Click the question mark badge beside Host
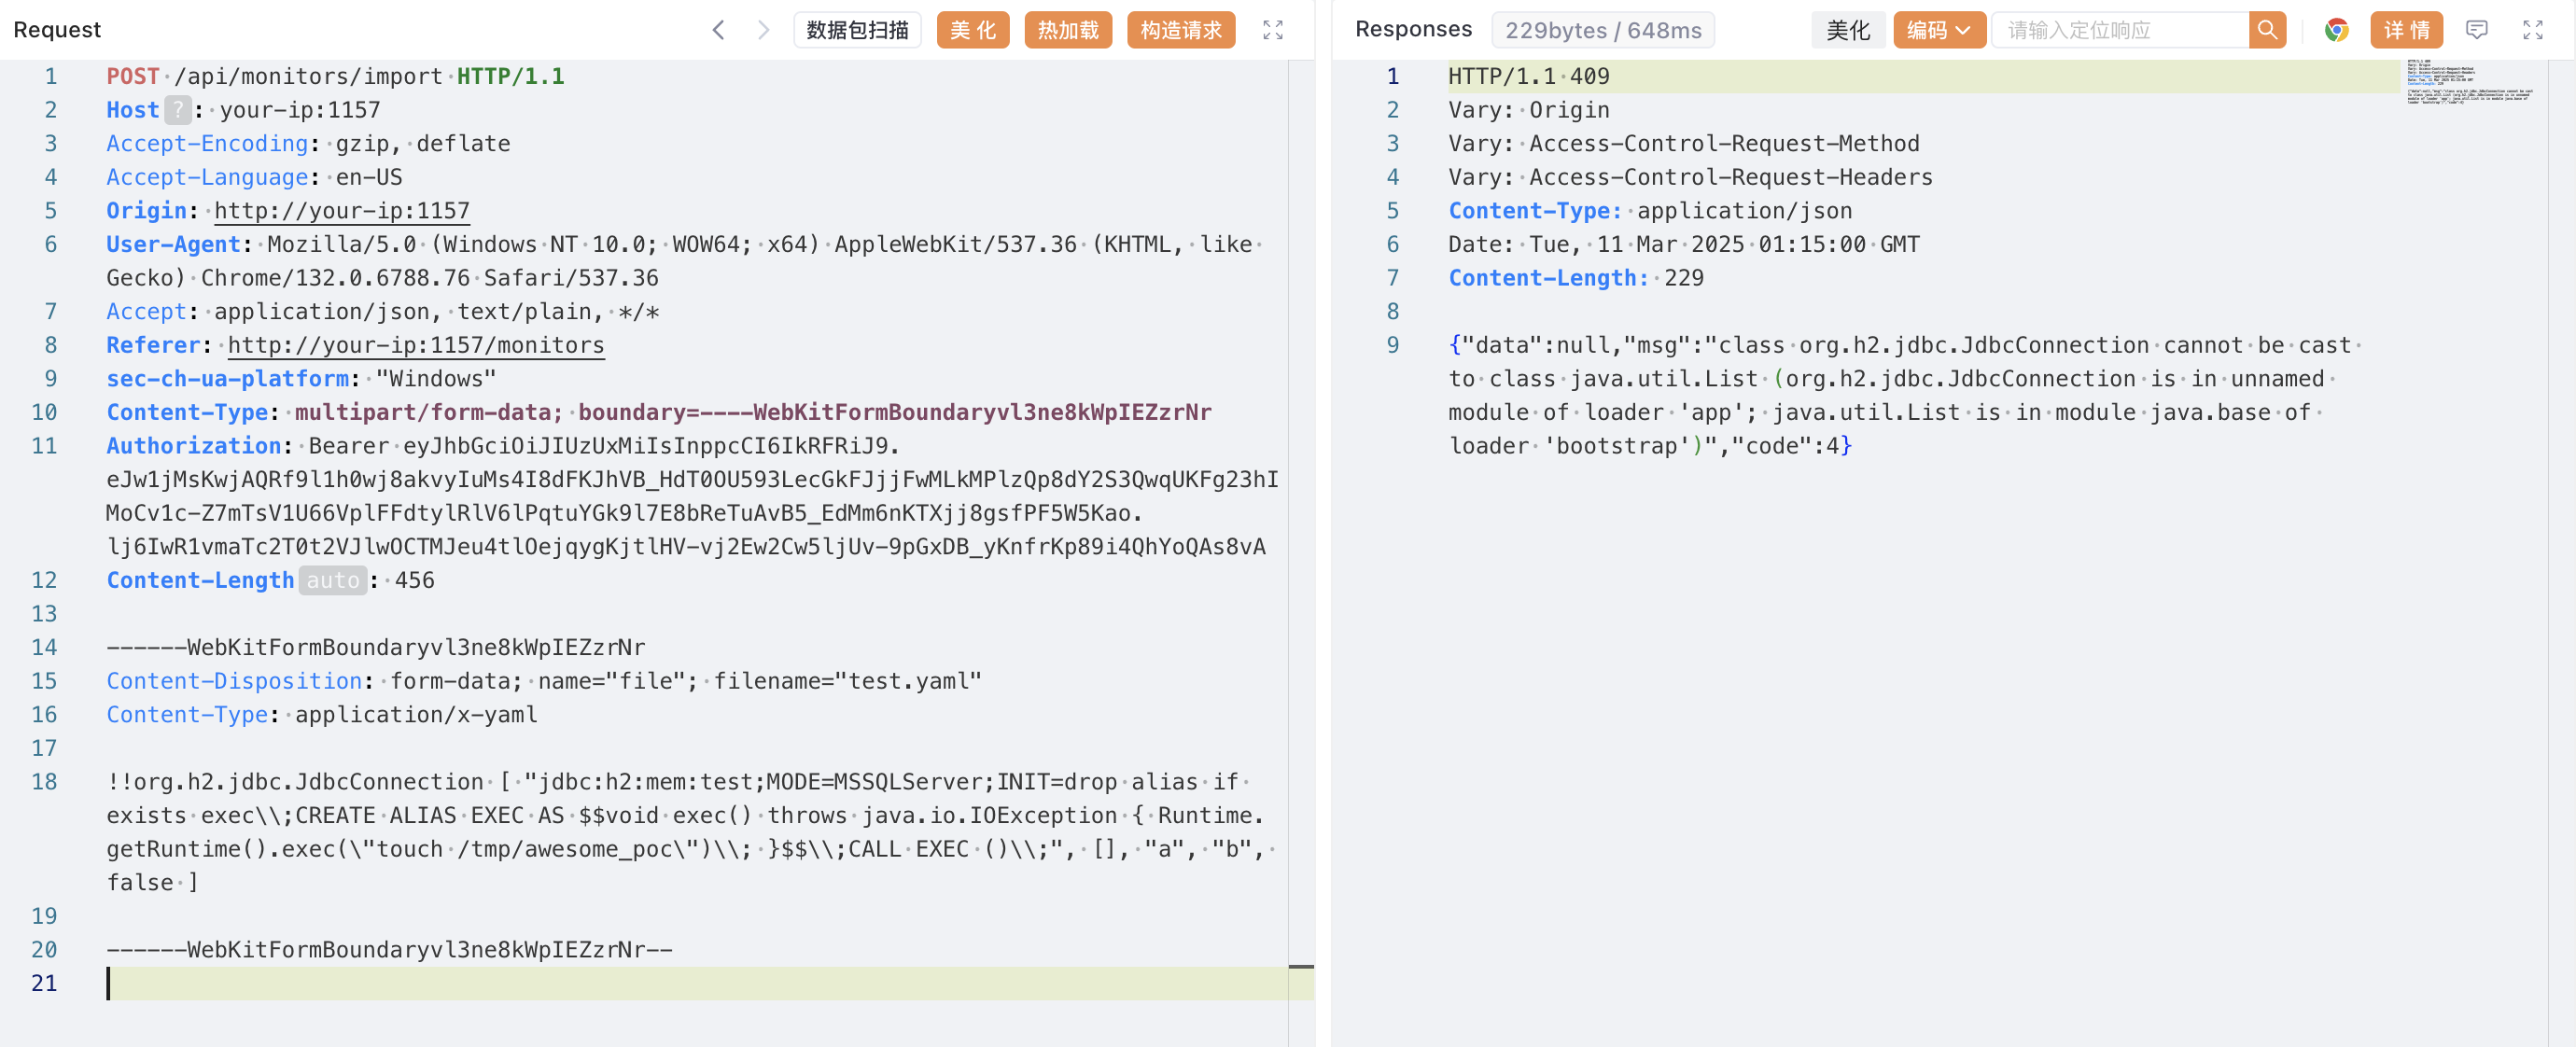The height and width of the screenshot is (1047, 2576). click(x=177, y=110)
